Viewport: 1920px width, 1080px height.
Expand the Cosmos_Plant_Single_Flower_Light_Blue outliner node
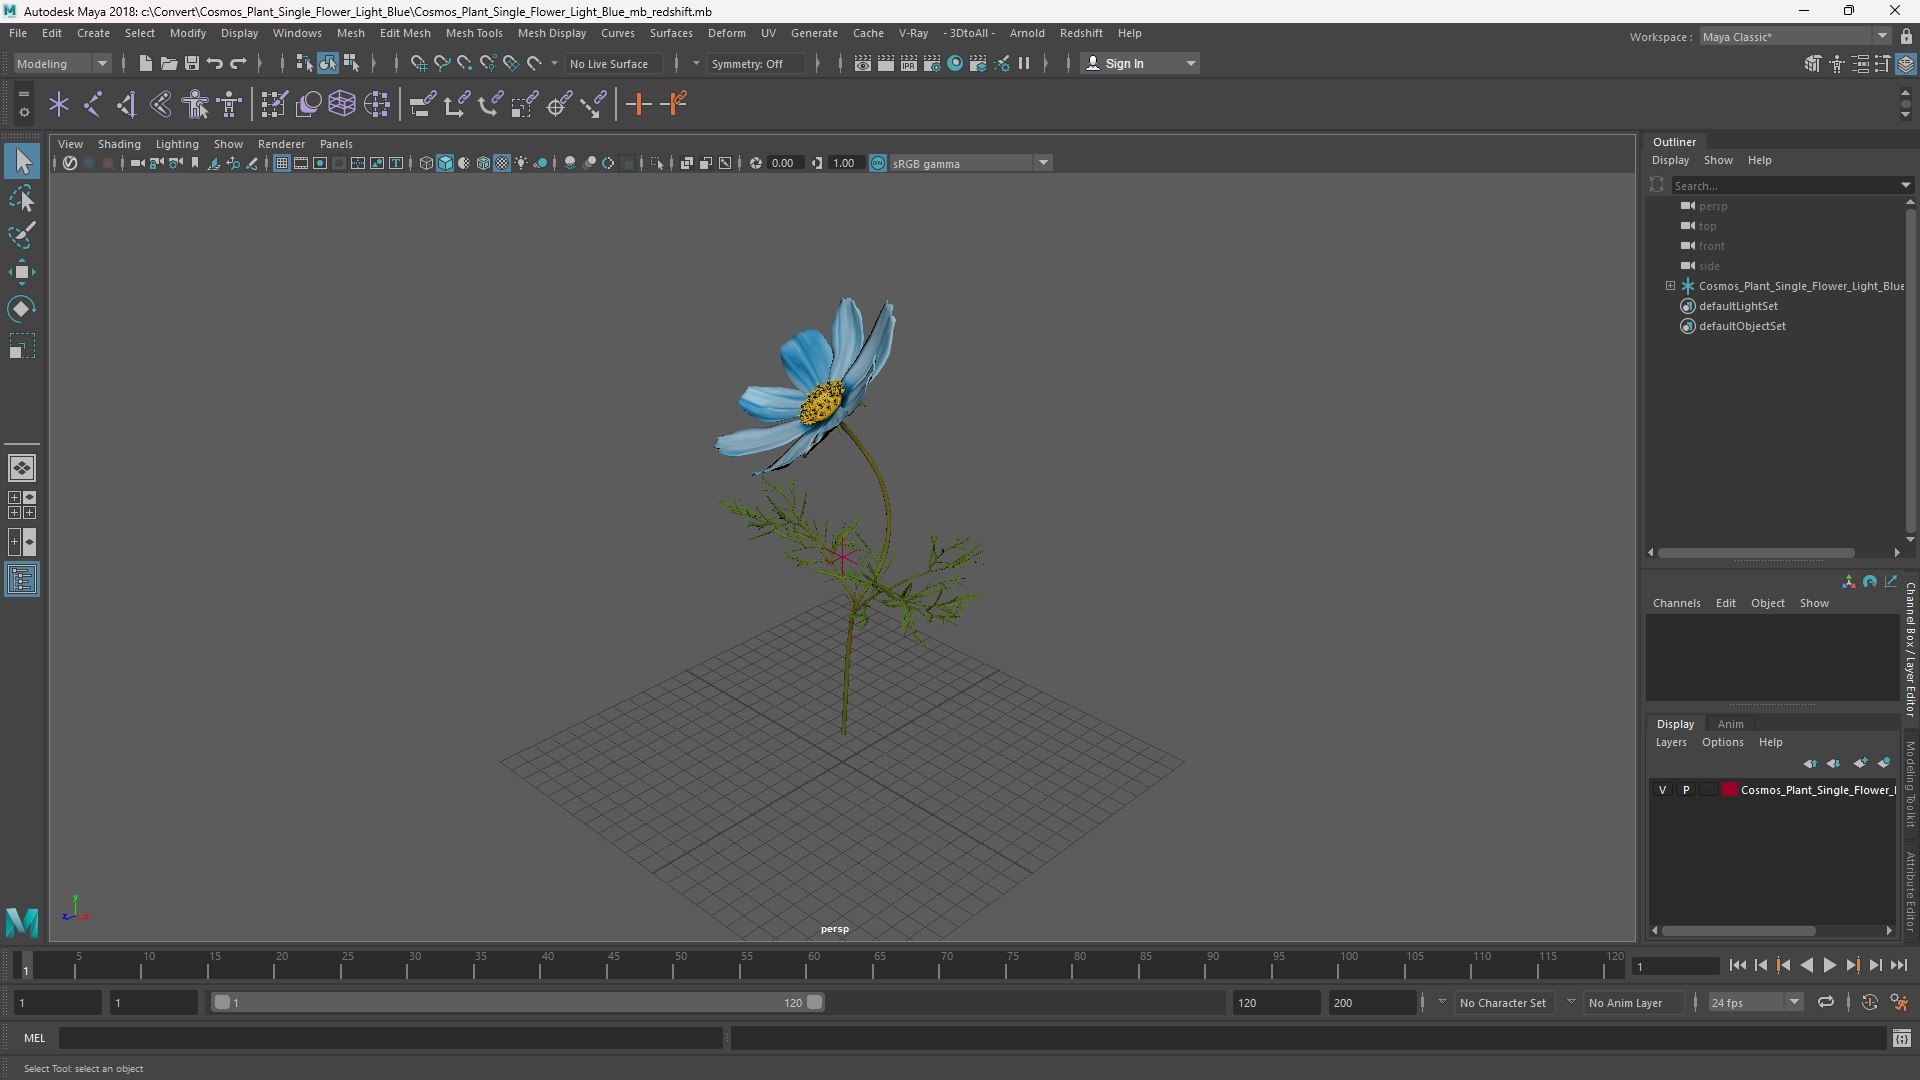click(1670, 286)
